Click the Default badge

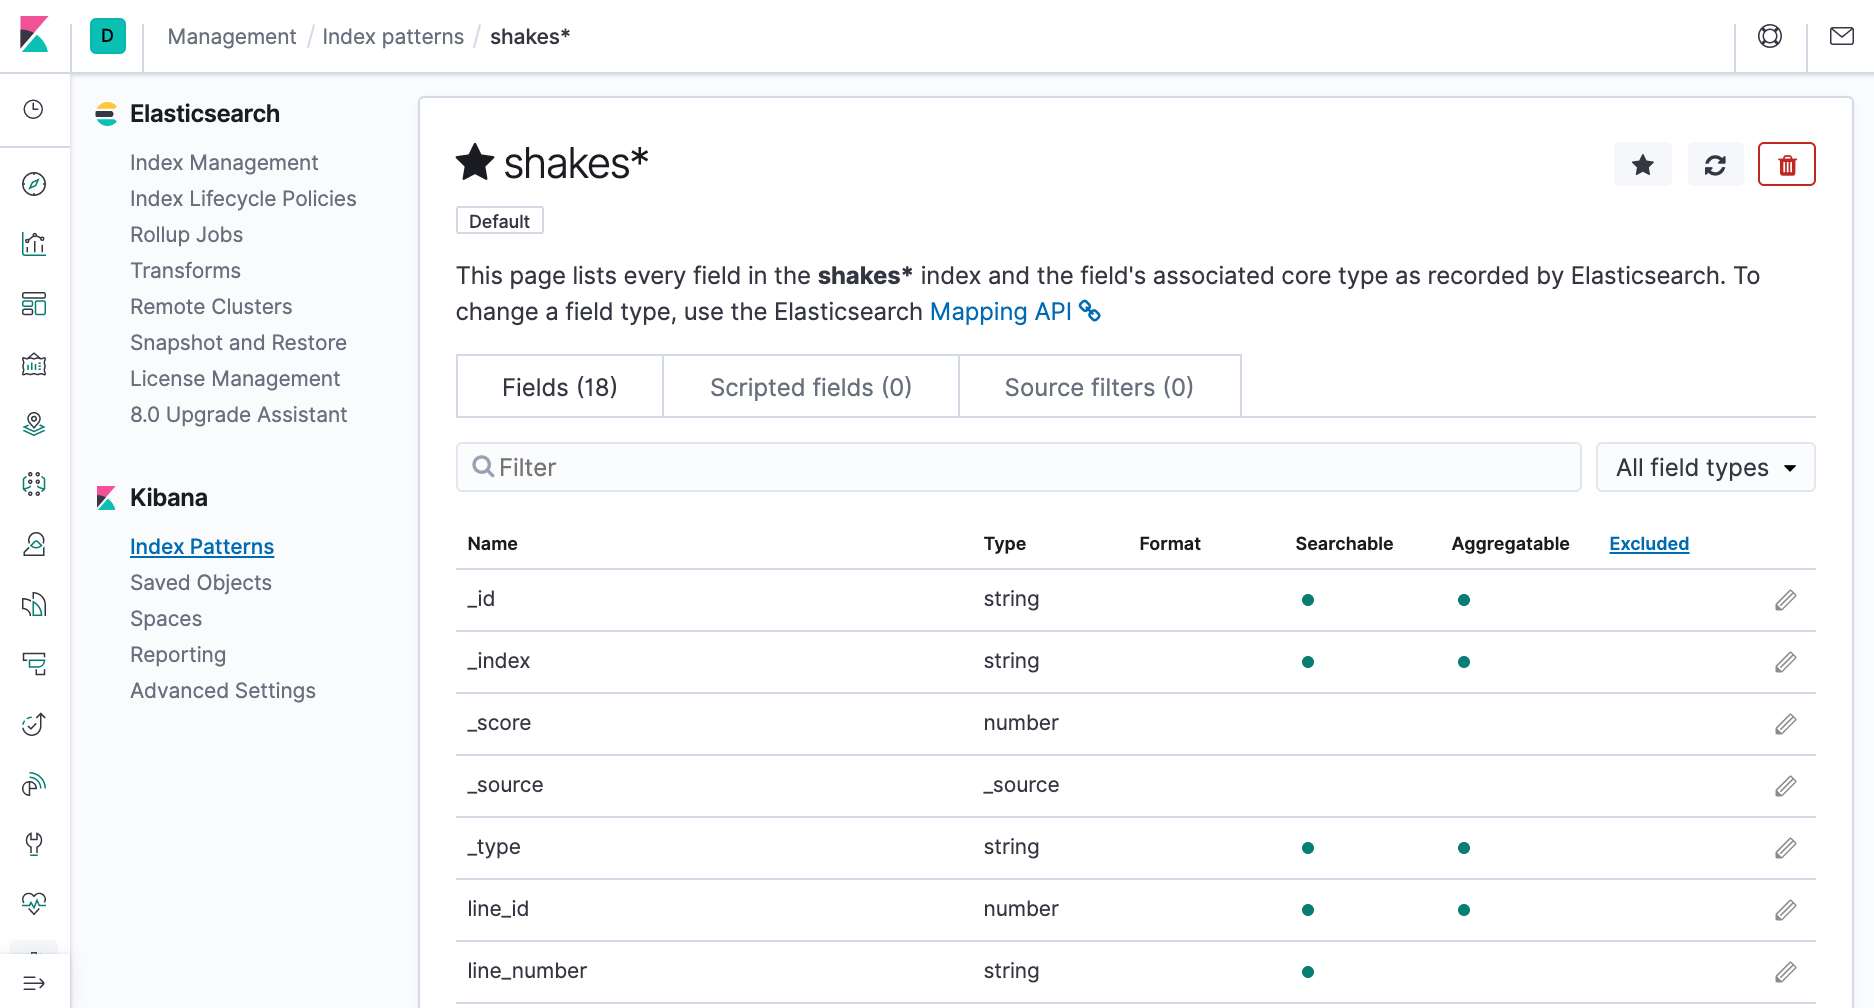[x=500, y=221]
